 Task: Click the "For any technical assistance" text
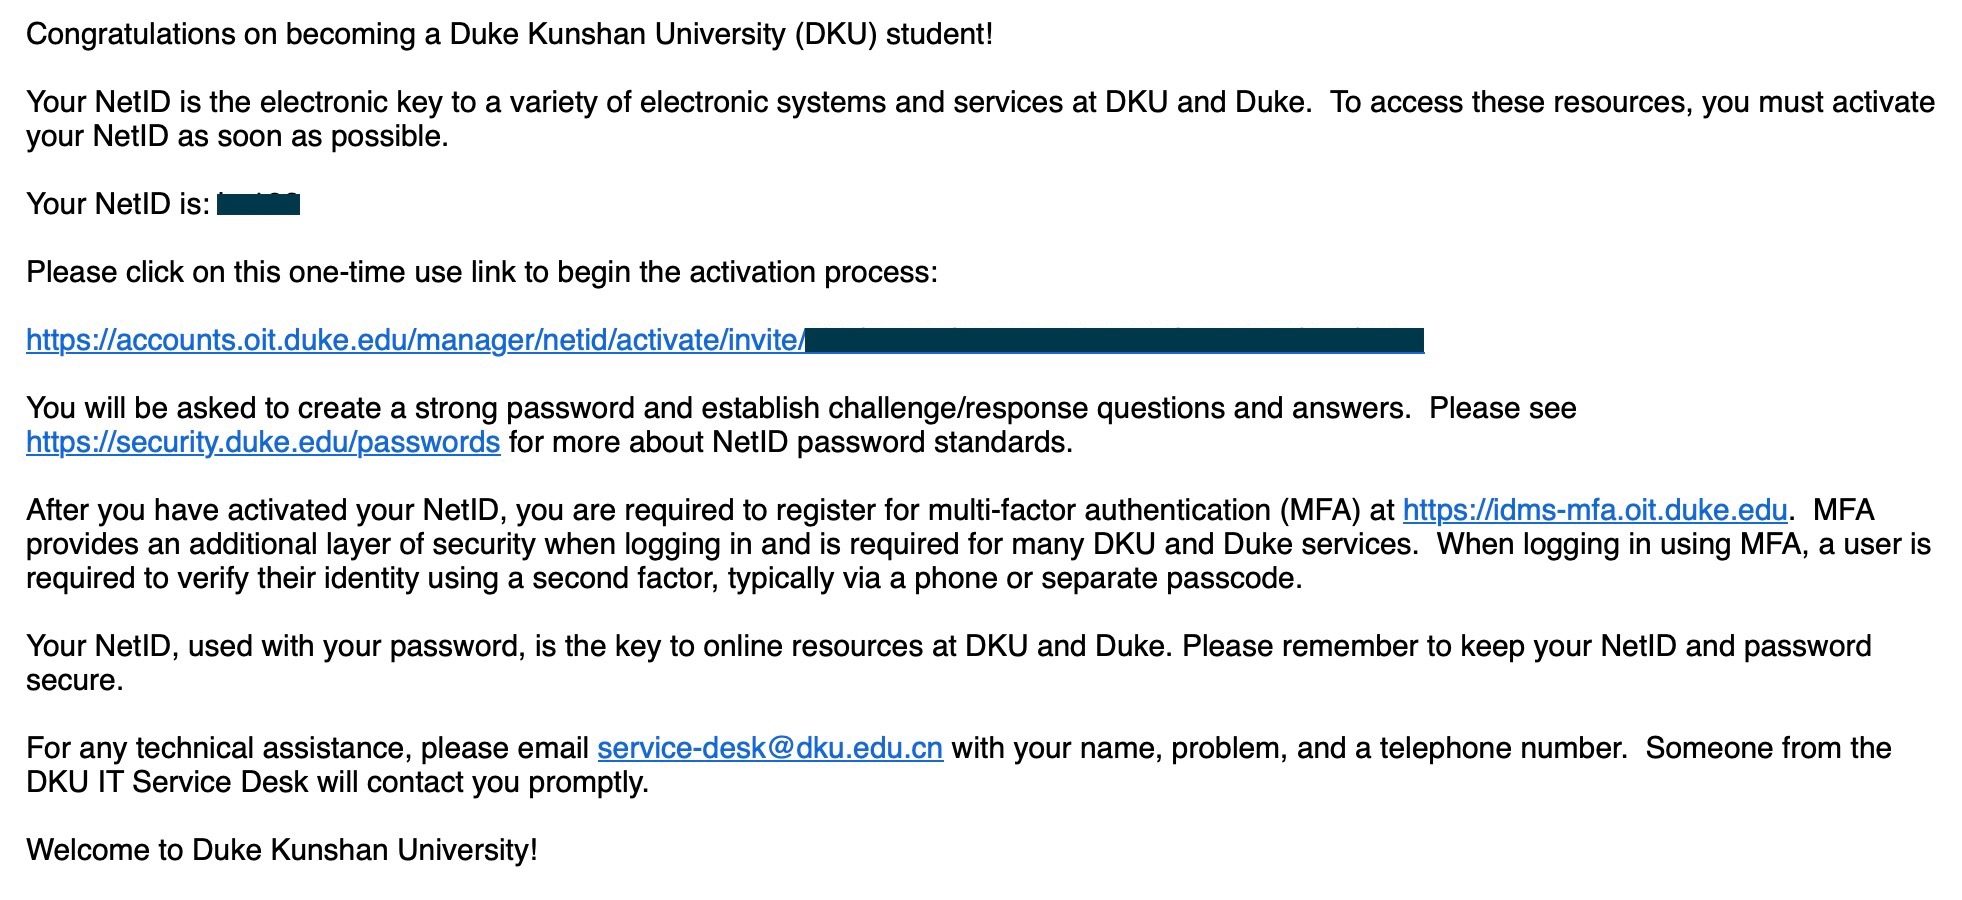tap(218, 749)
